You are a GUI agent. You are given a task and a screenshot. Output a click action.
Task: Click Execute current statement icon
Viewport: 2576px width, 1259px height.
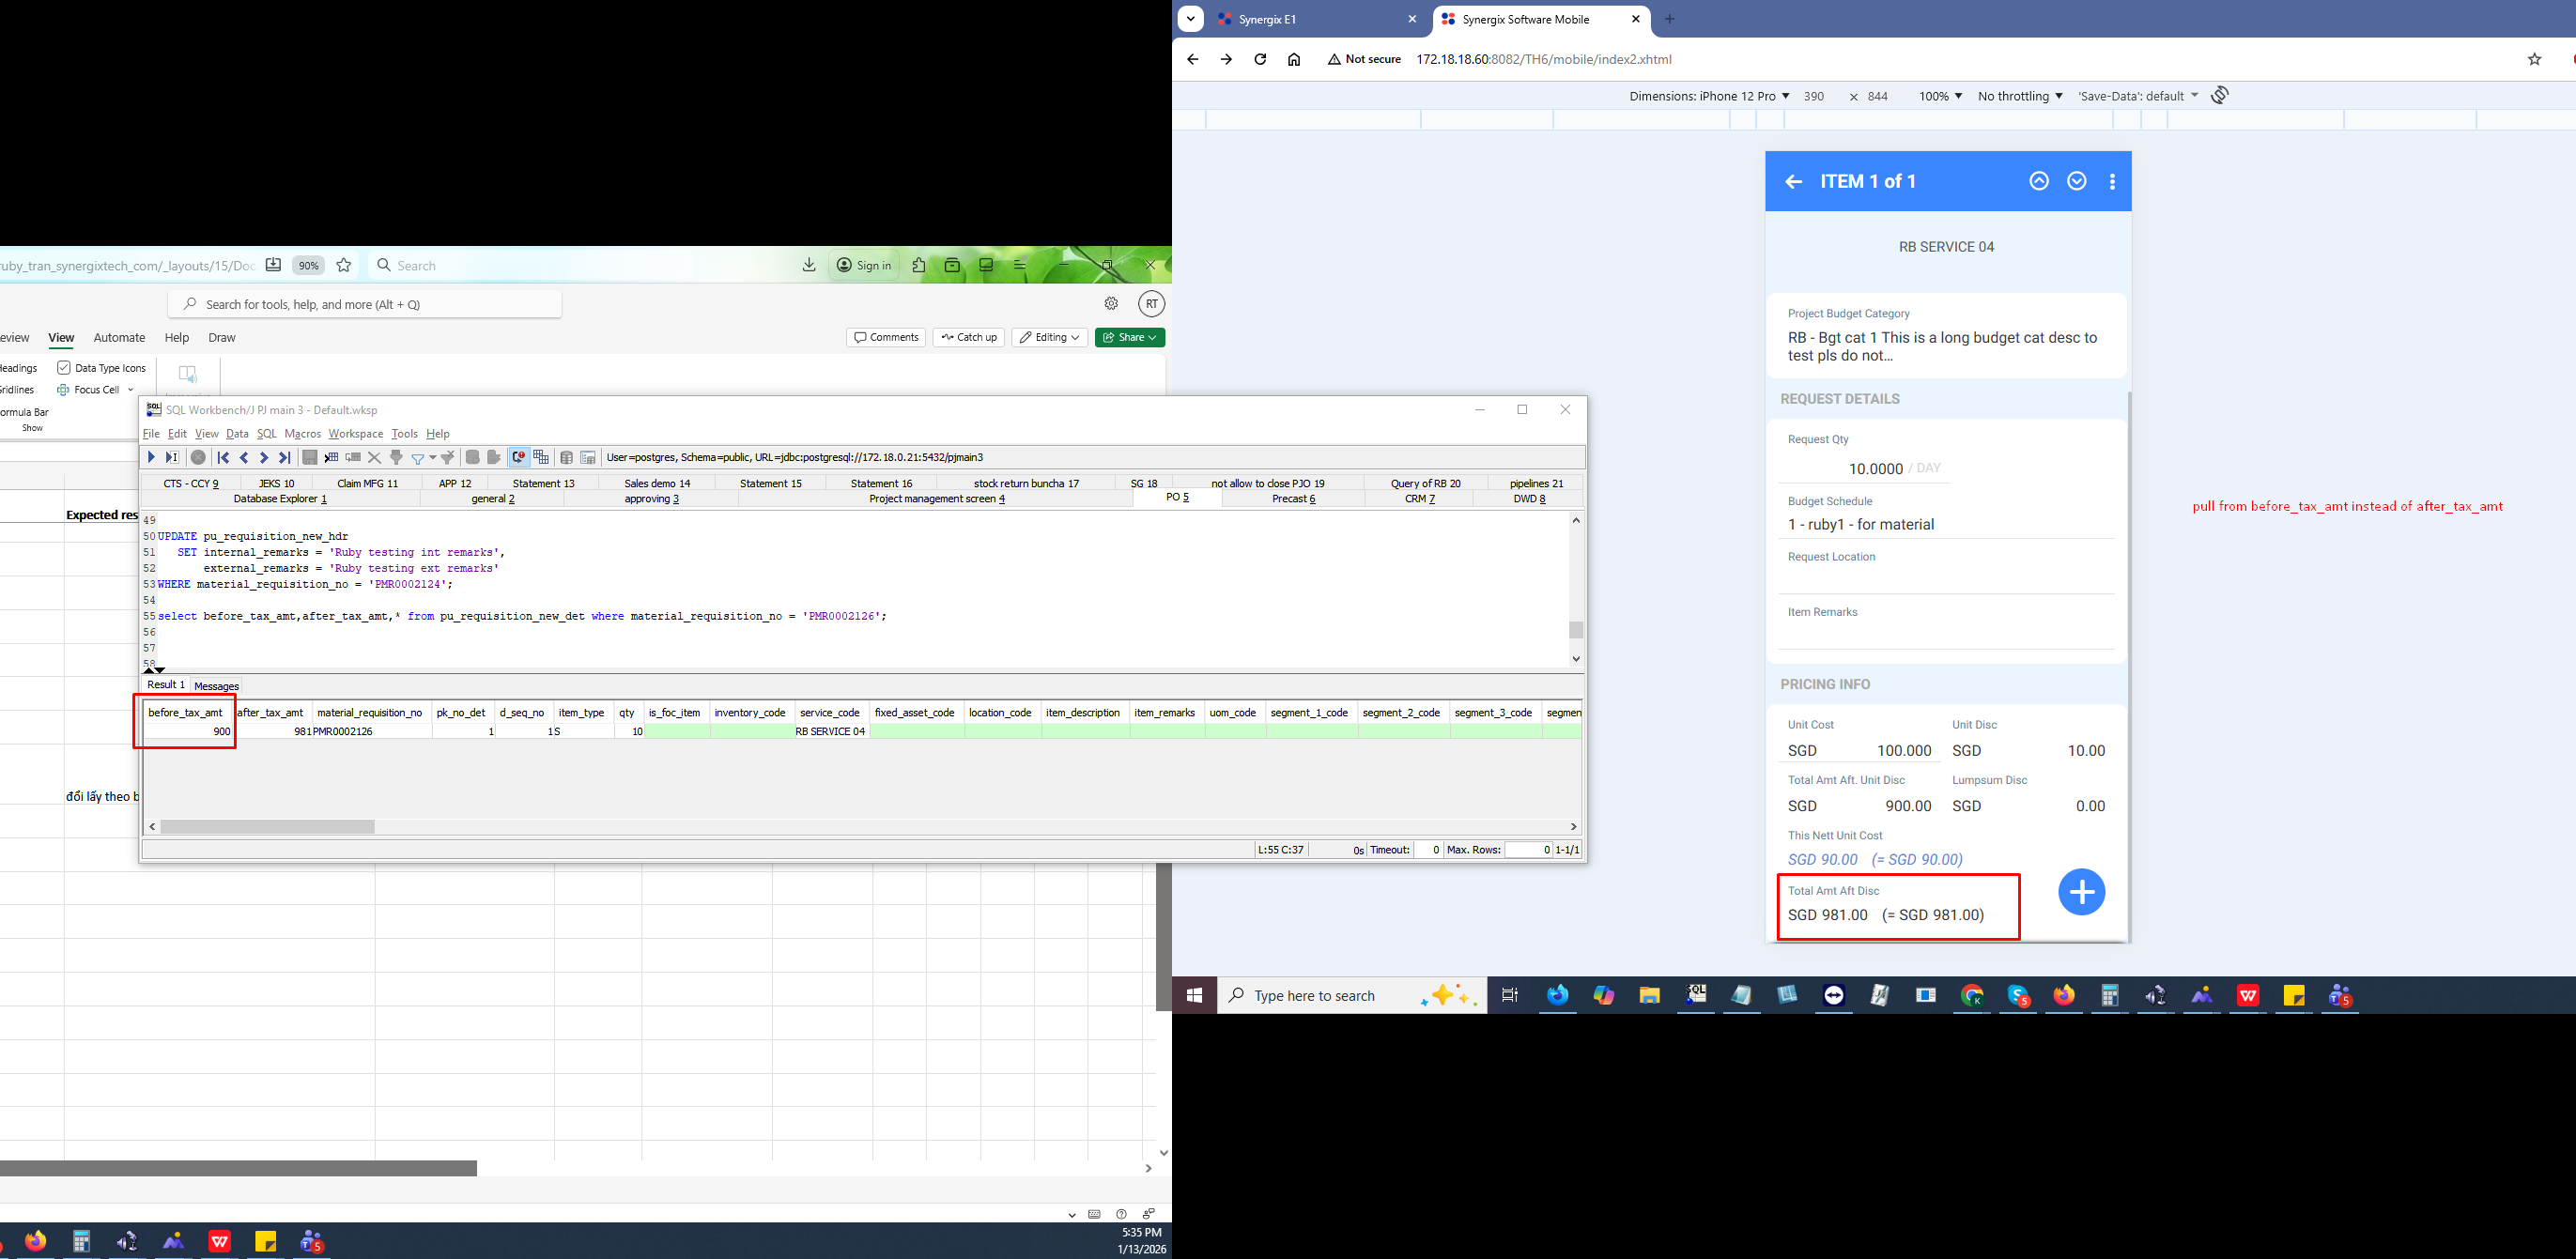click(172, 457)
